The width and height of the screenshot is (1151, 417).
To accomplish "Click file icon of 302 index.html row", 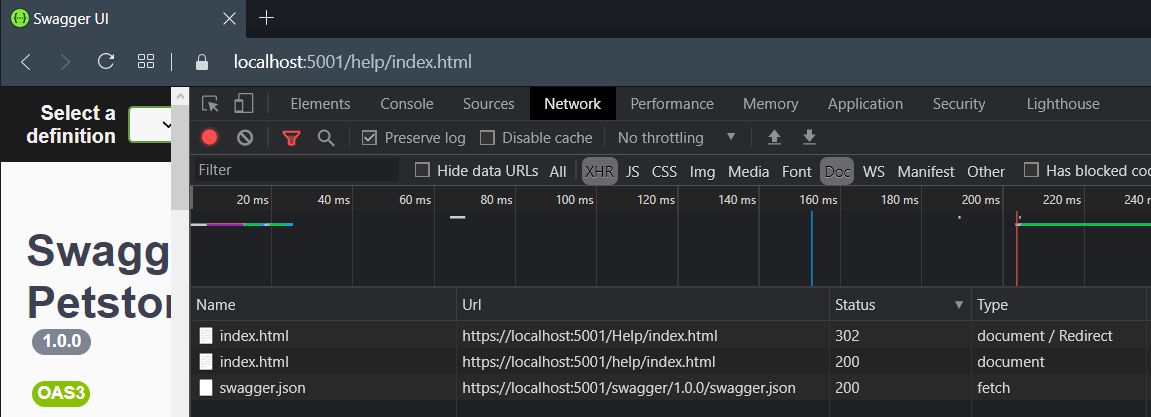I will pyautogui.click(x=206, y=336).
